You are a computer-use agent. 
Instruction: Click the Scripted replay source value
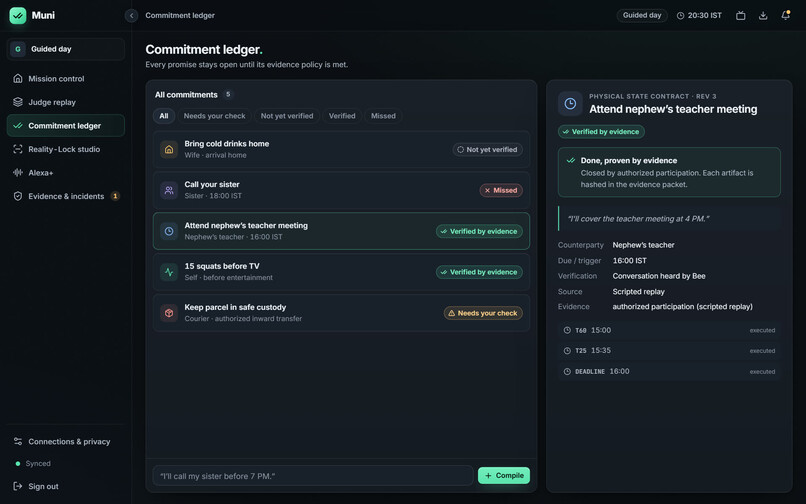pos(638,292)
